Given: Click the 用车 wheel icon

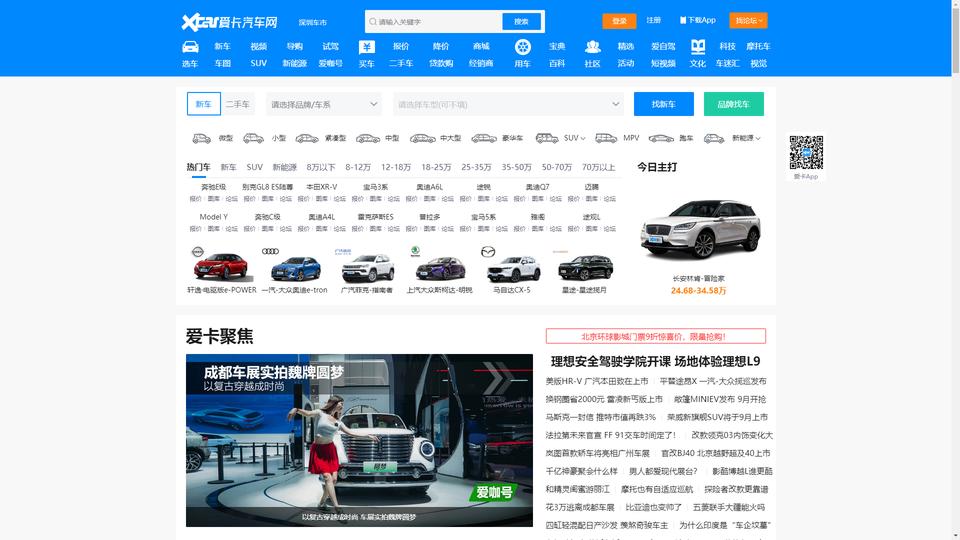Looking at the screenshot, I should (522, 47).
